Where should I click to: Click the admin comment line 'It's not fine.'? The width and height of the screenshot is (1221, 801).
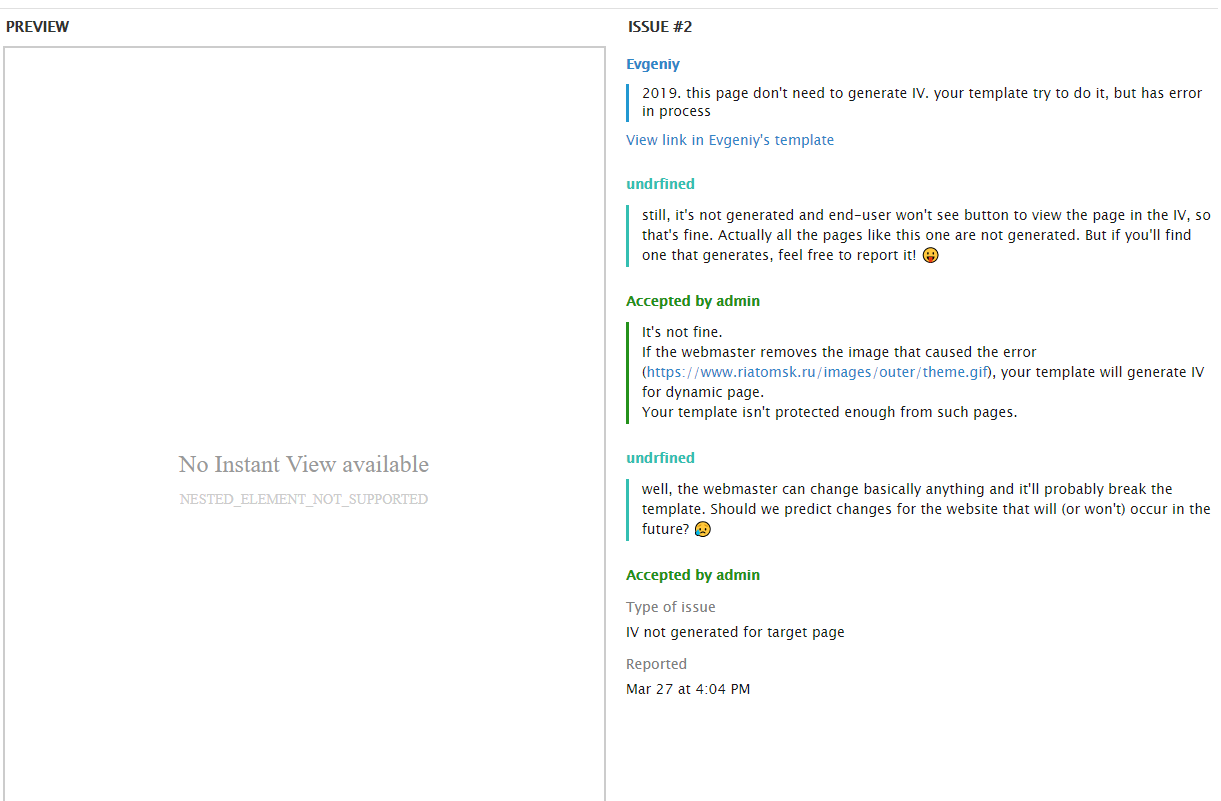(681, 332)
